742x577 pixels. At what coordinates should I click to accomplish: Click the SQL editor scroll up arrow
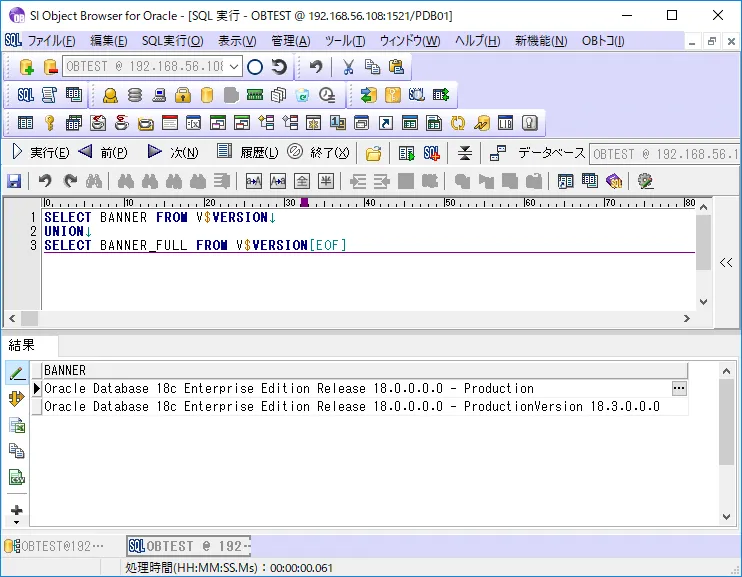[703, 207]
